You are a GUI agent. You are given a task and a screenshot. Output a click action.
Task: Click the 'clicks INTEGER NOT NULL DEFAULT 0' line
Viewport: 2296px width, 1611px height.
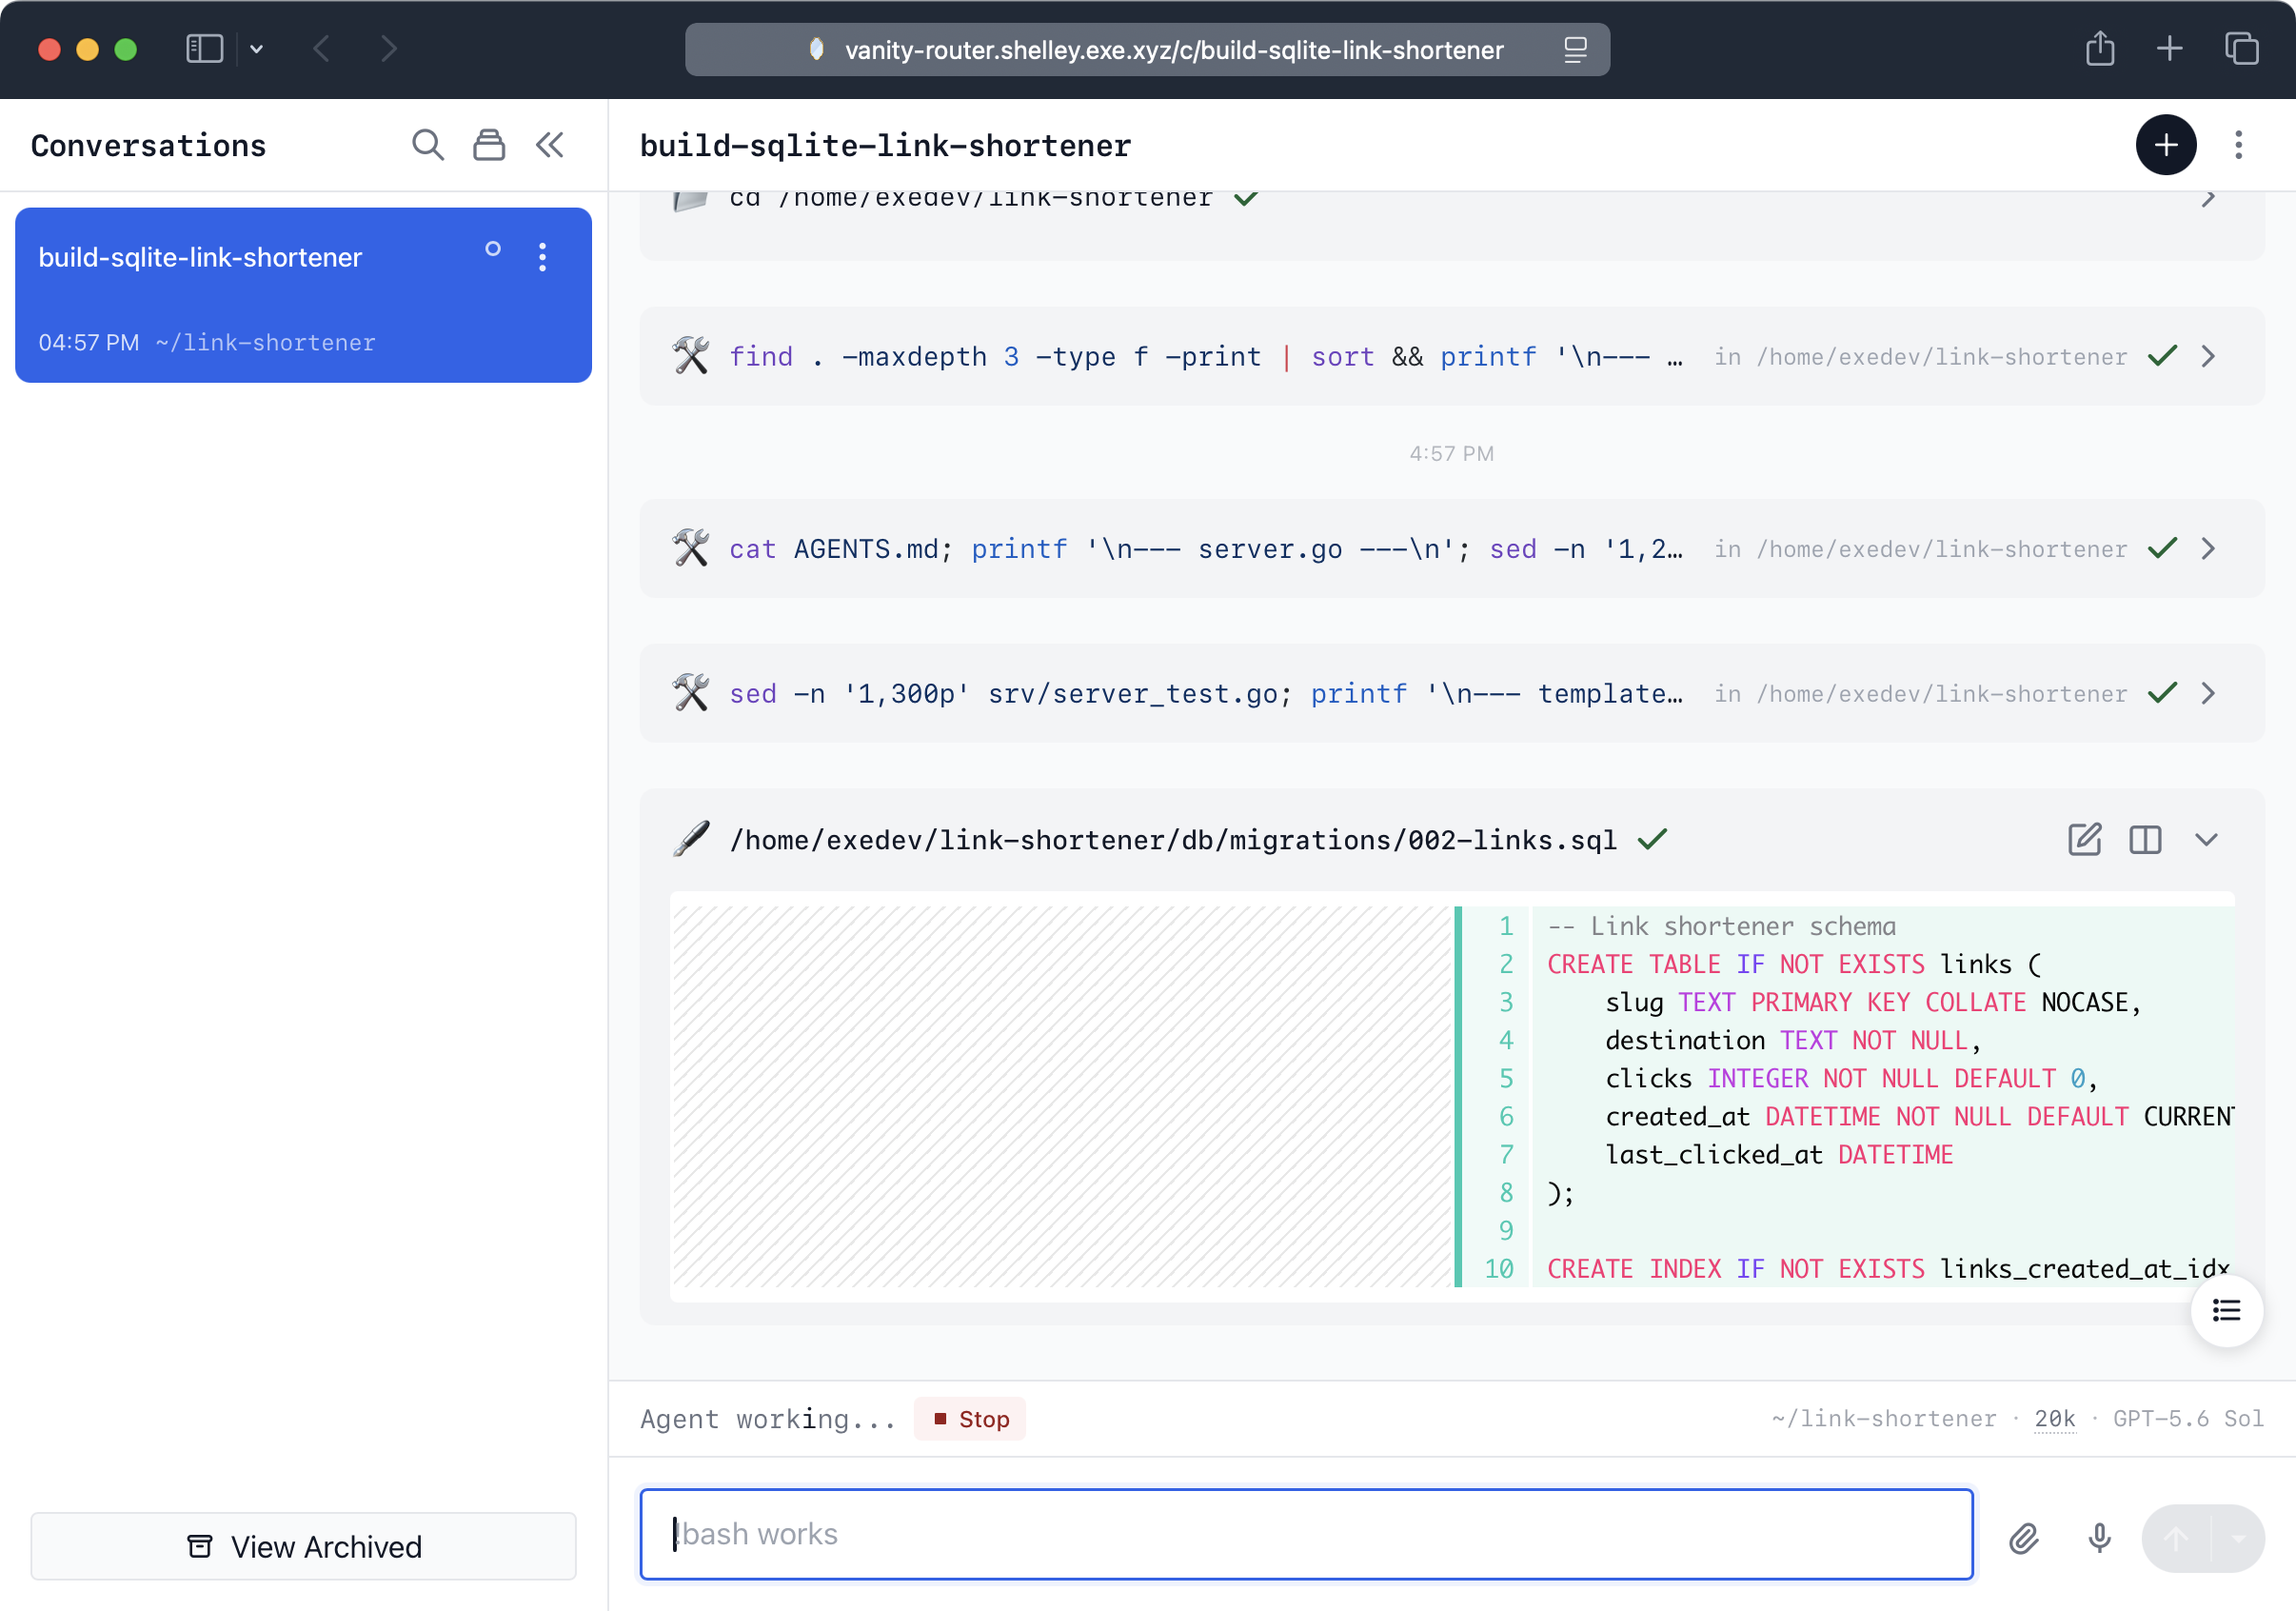coord(1851,1078)
